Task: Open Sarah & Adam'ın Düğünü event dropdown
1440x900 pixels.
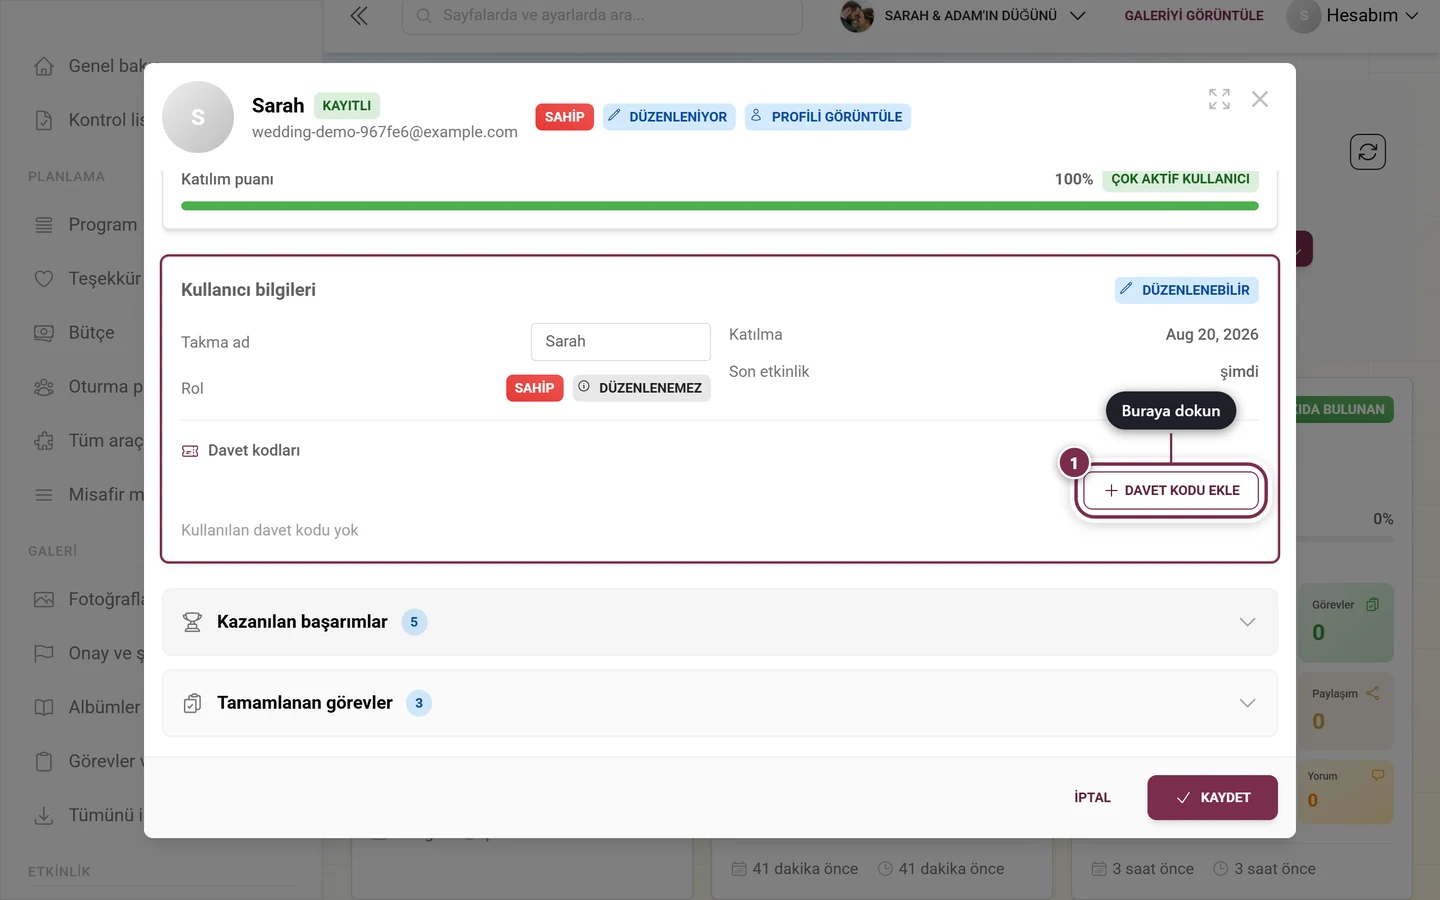Action: coord(963,16)
